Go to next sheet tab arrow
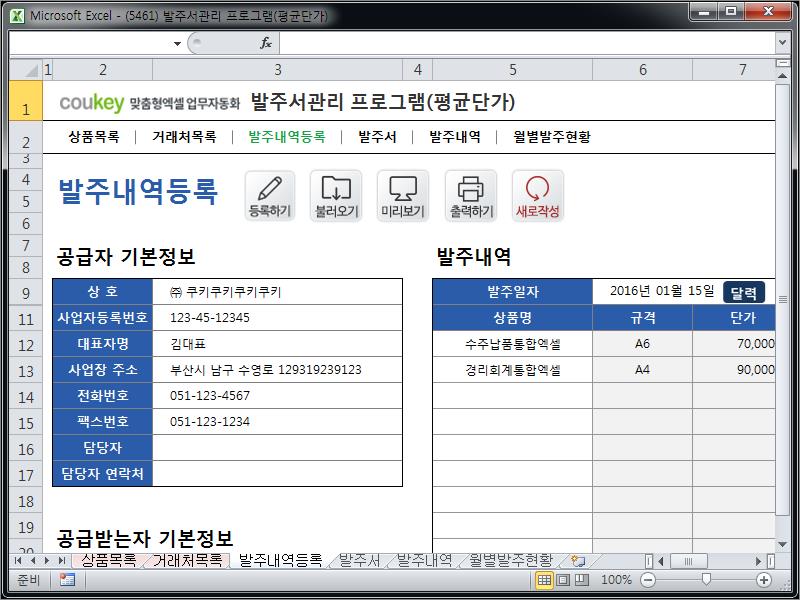Viewport: 800px width, 600px height. (47, 561)
